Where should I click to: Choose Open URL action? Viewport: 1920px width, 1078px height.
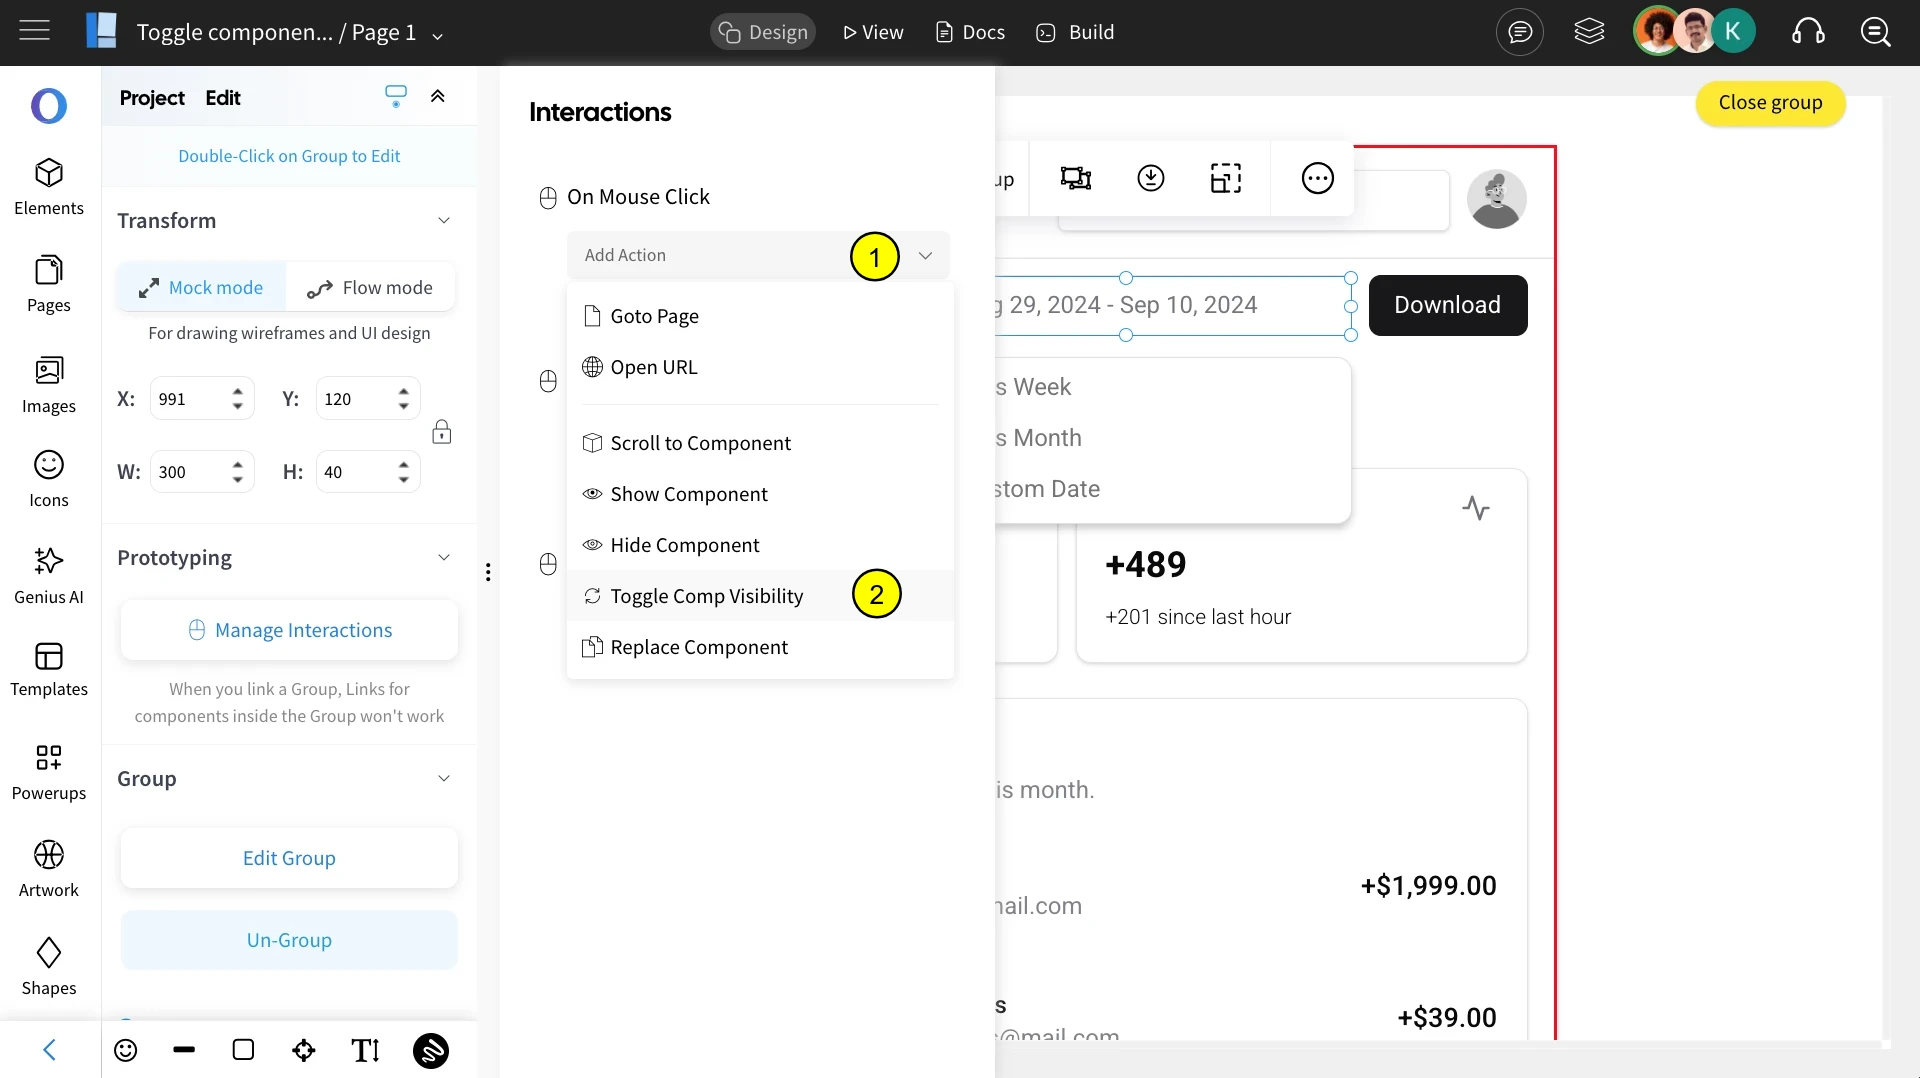pyautogui.click(x=760, y=367)
